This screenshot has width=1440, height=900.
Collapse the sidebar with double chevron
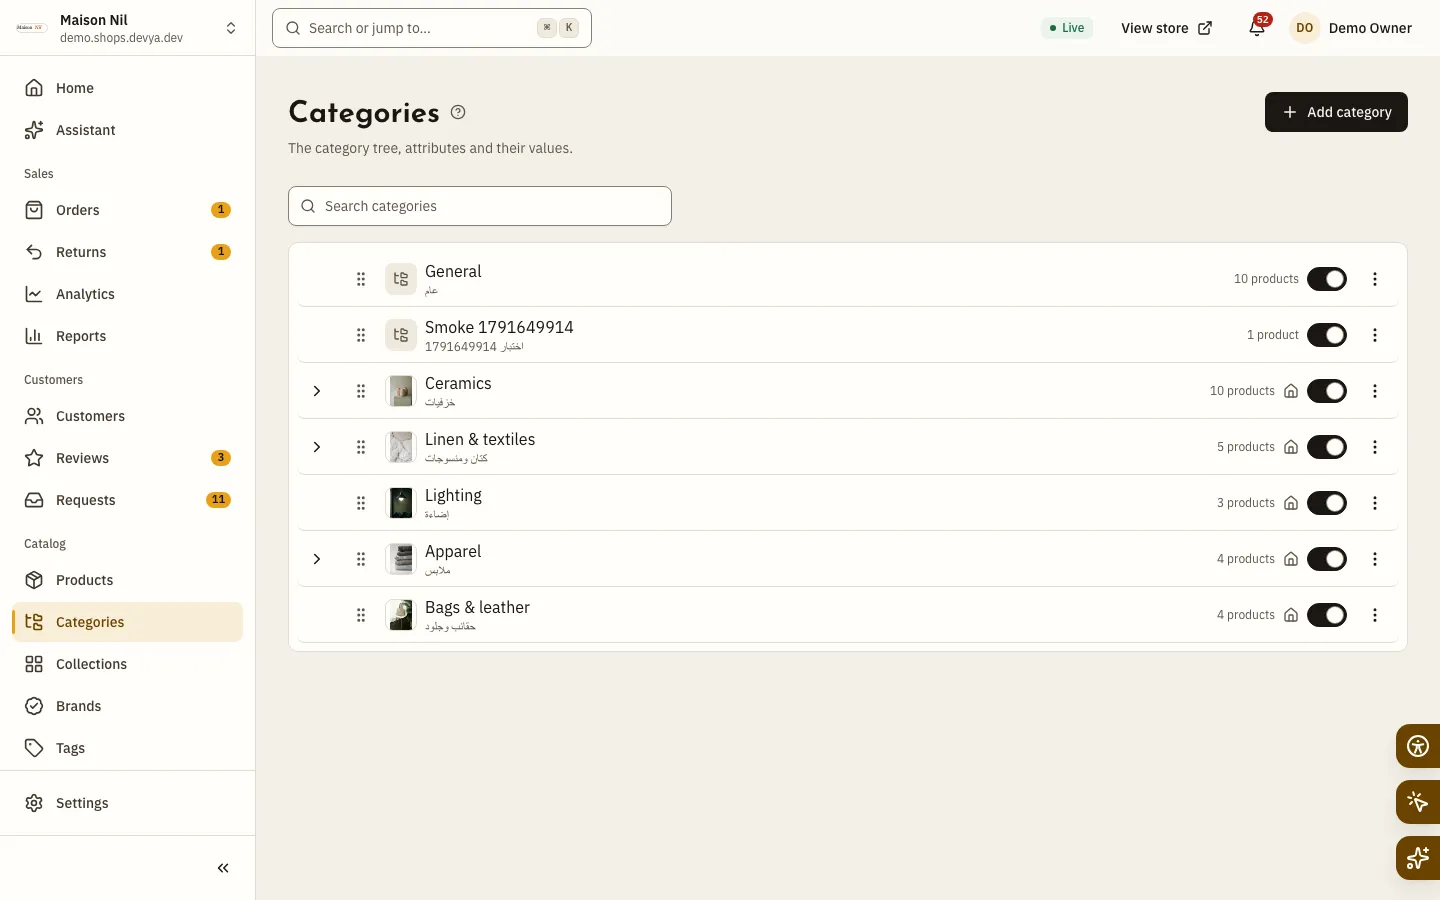pyautogui.click(x=223, y=868)
